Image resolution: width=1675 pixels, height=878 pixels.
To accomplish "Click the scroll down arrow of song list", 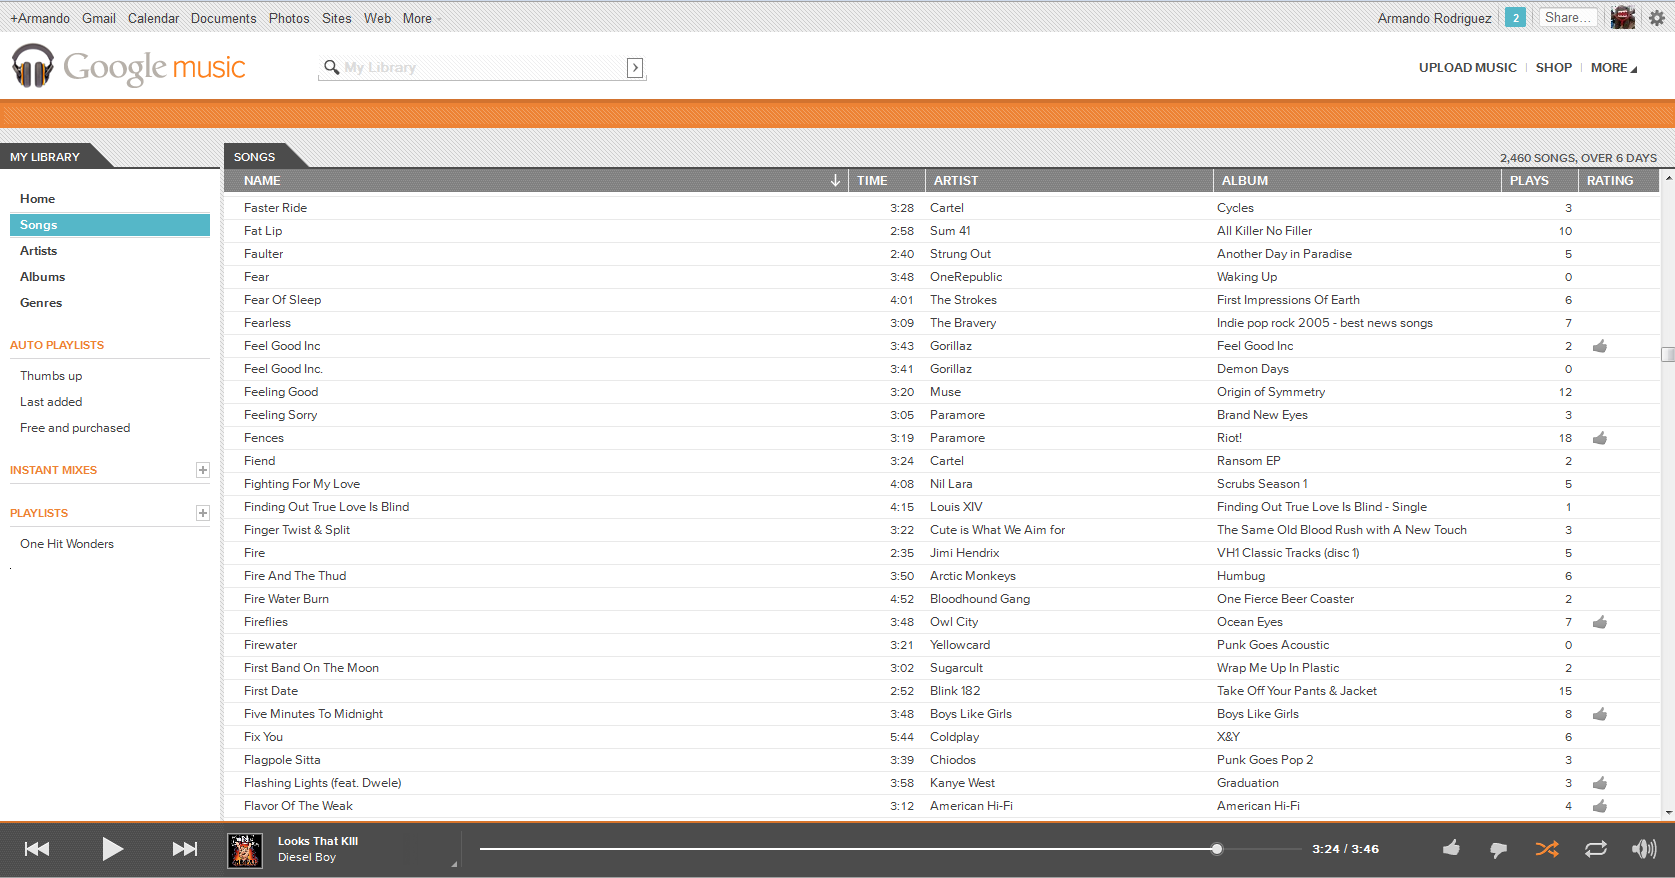I will (1668, 813).
